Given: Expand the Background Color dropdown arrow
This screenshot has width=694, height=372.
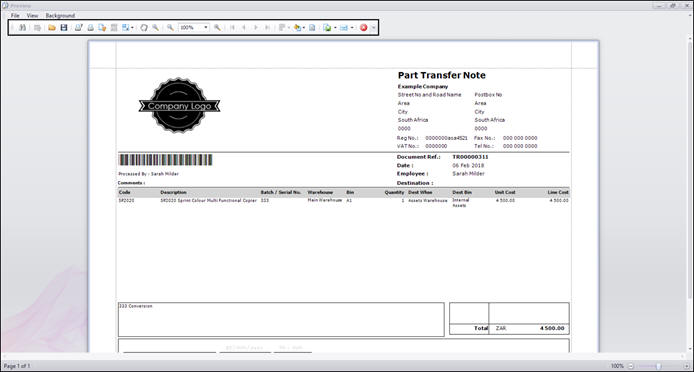Looking at the screenshot, I should [304, 27].
